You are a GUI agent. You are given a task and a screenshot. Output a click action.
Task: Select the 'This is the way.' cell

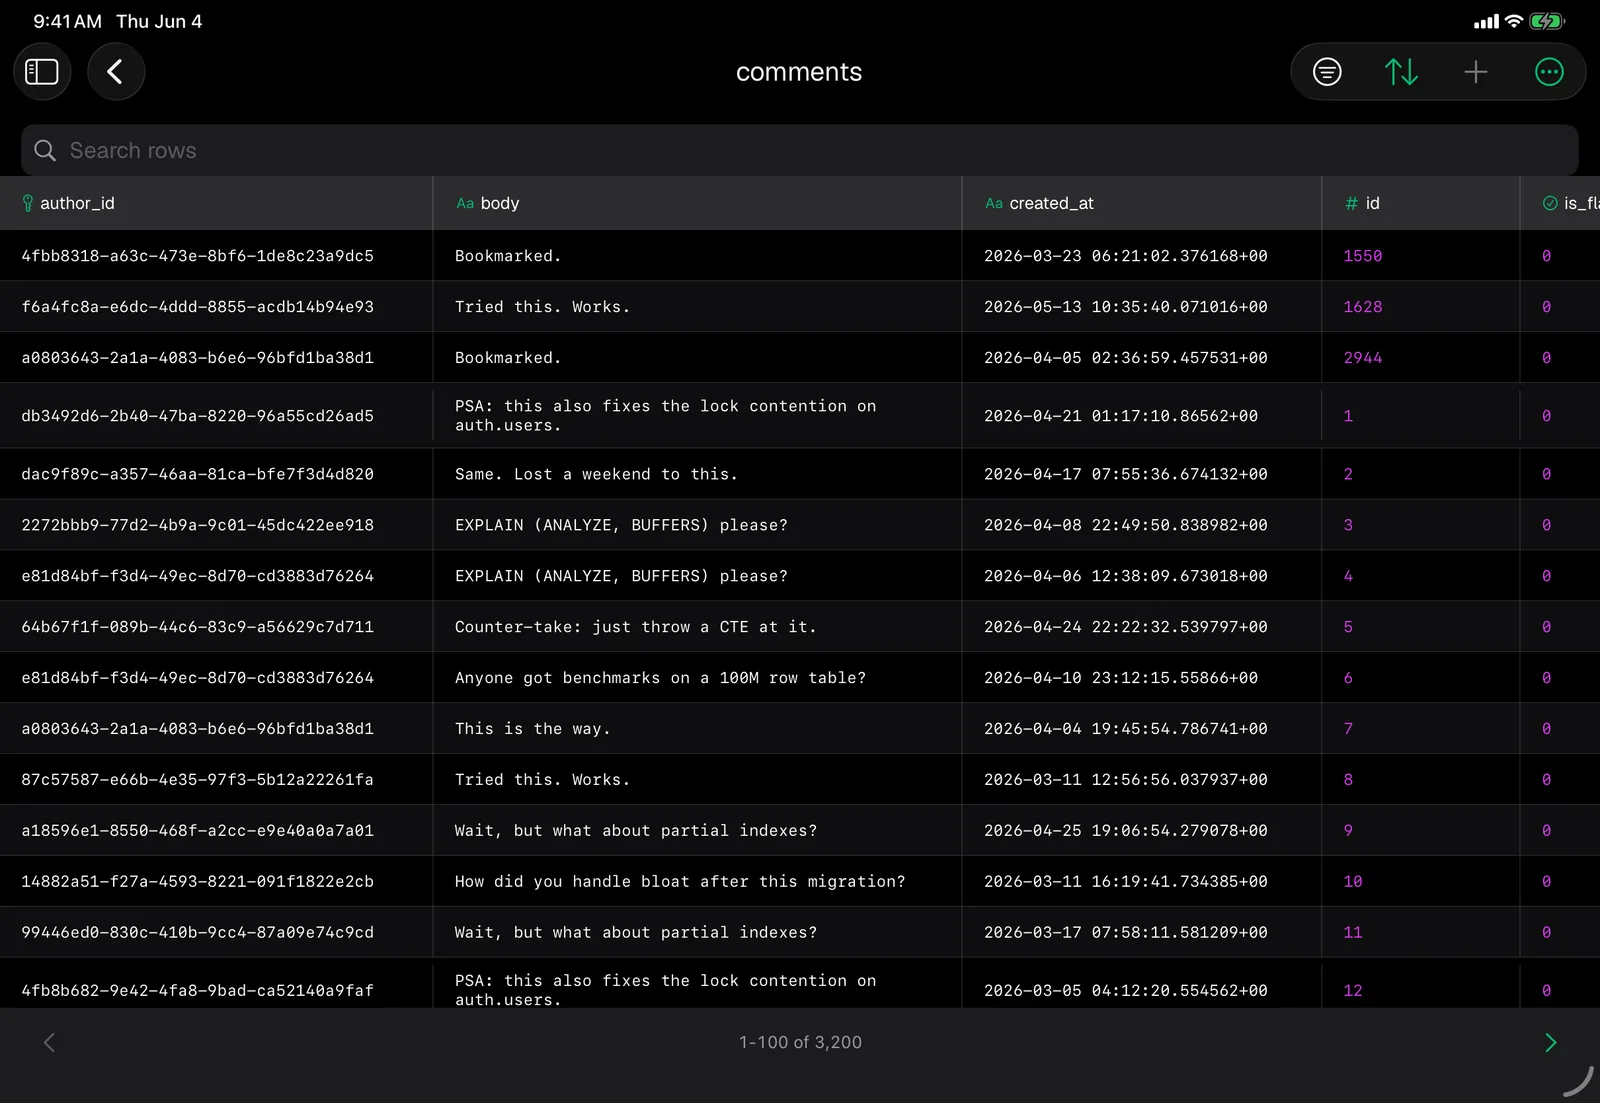pyautogui.click(x=697, y=729)
